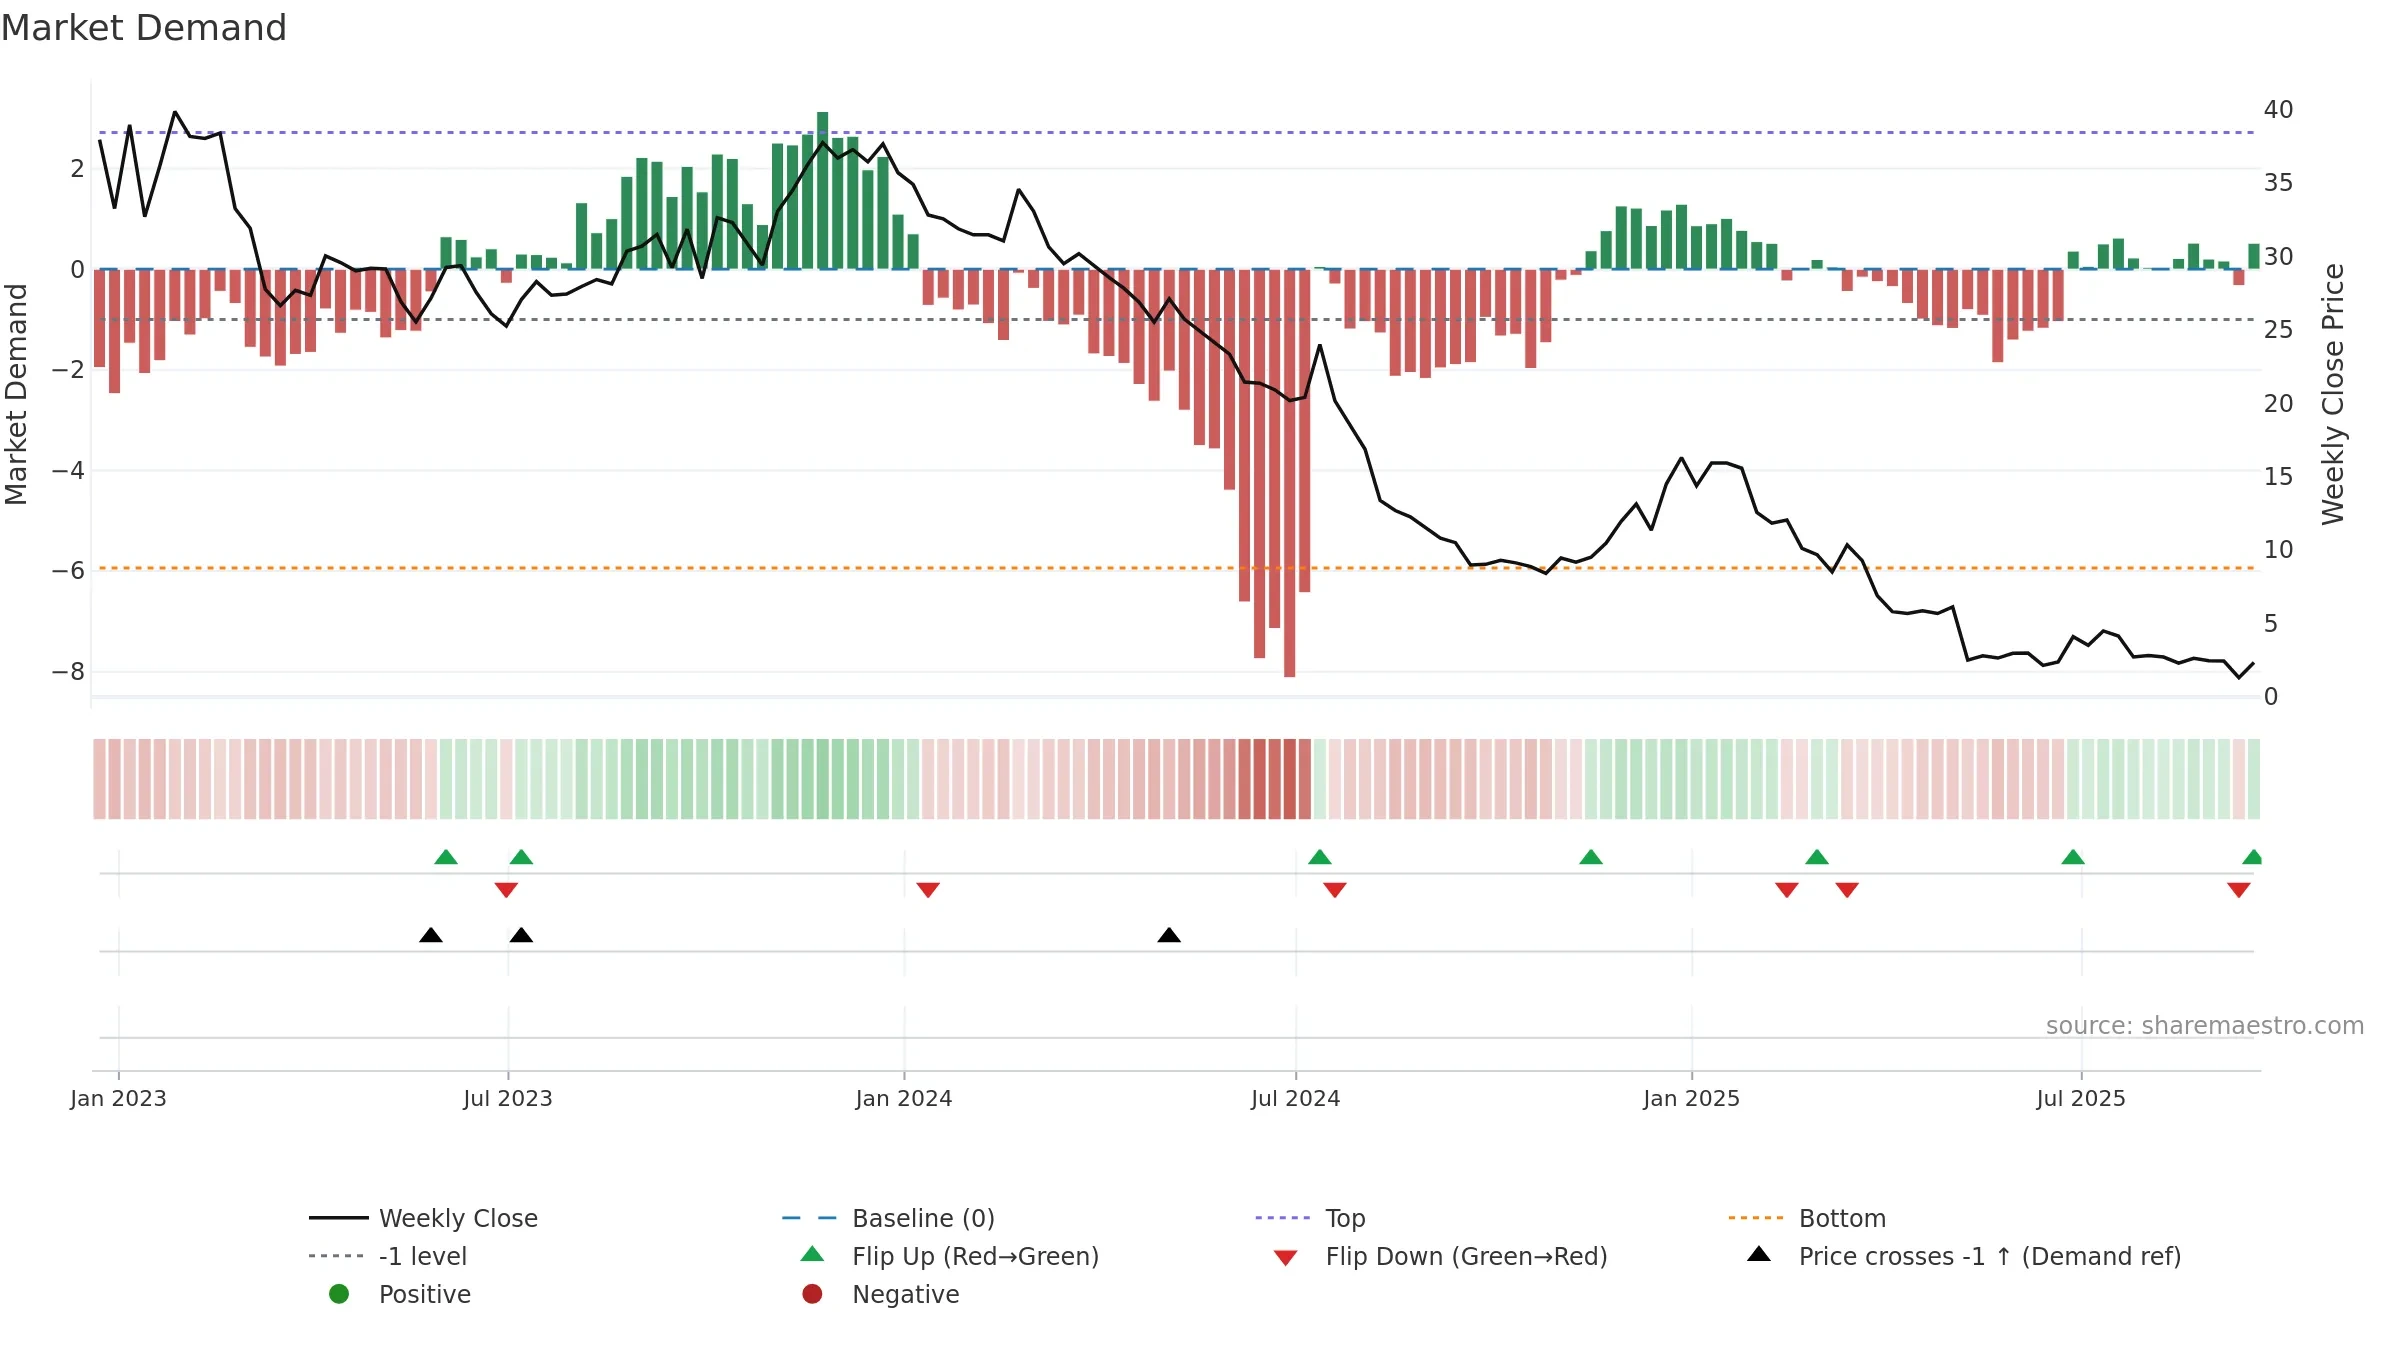Click the Bottom legend entry
Image resolution: width=2400 pixels, height=1350 pixels.
tap(1807, 1218)
